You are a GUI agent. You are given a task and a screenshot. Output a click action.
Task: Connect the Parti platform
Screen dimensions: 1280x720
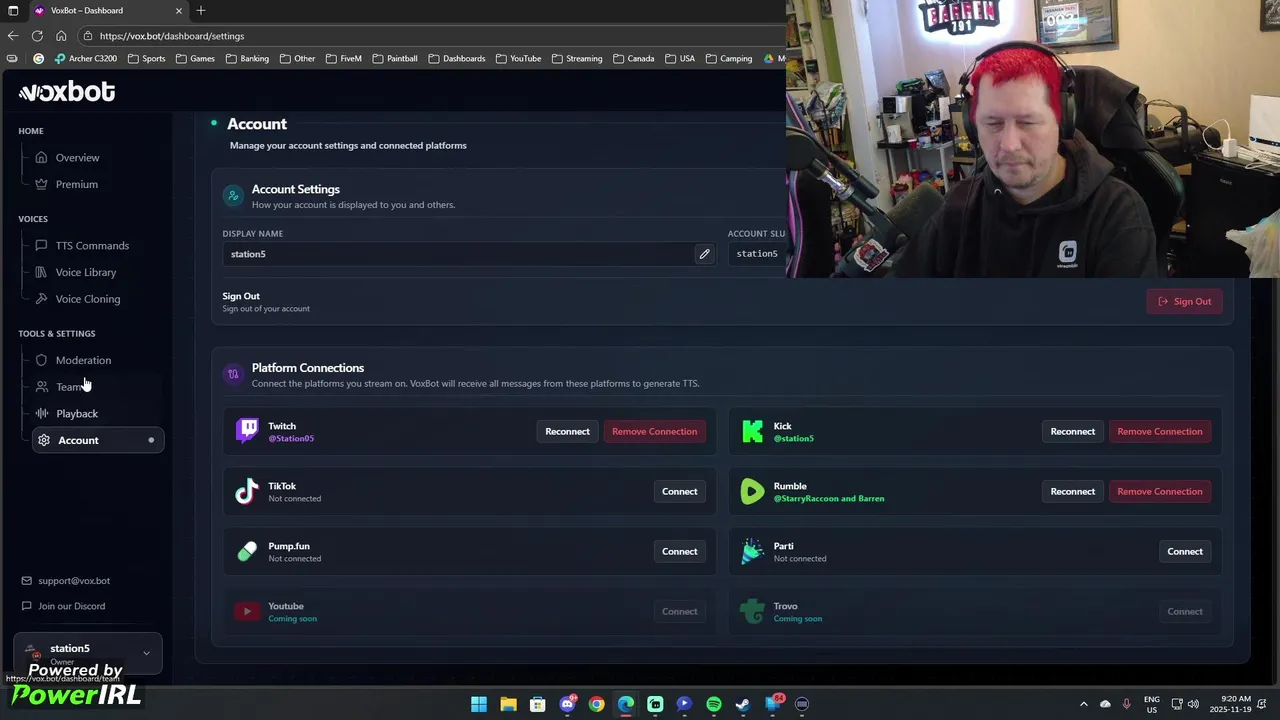tap(1184, 551)
